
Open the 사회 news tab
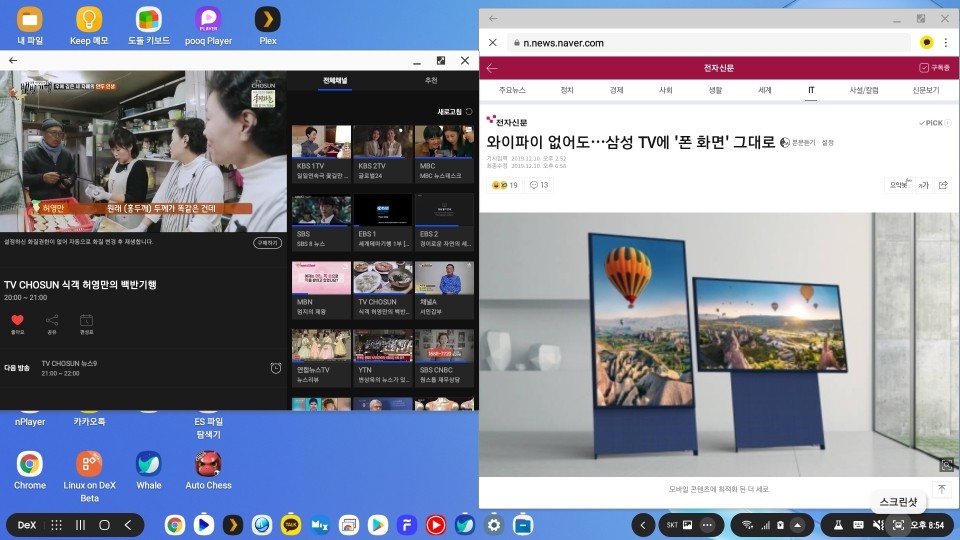[666, 90]
